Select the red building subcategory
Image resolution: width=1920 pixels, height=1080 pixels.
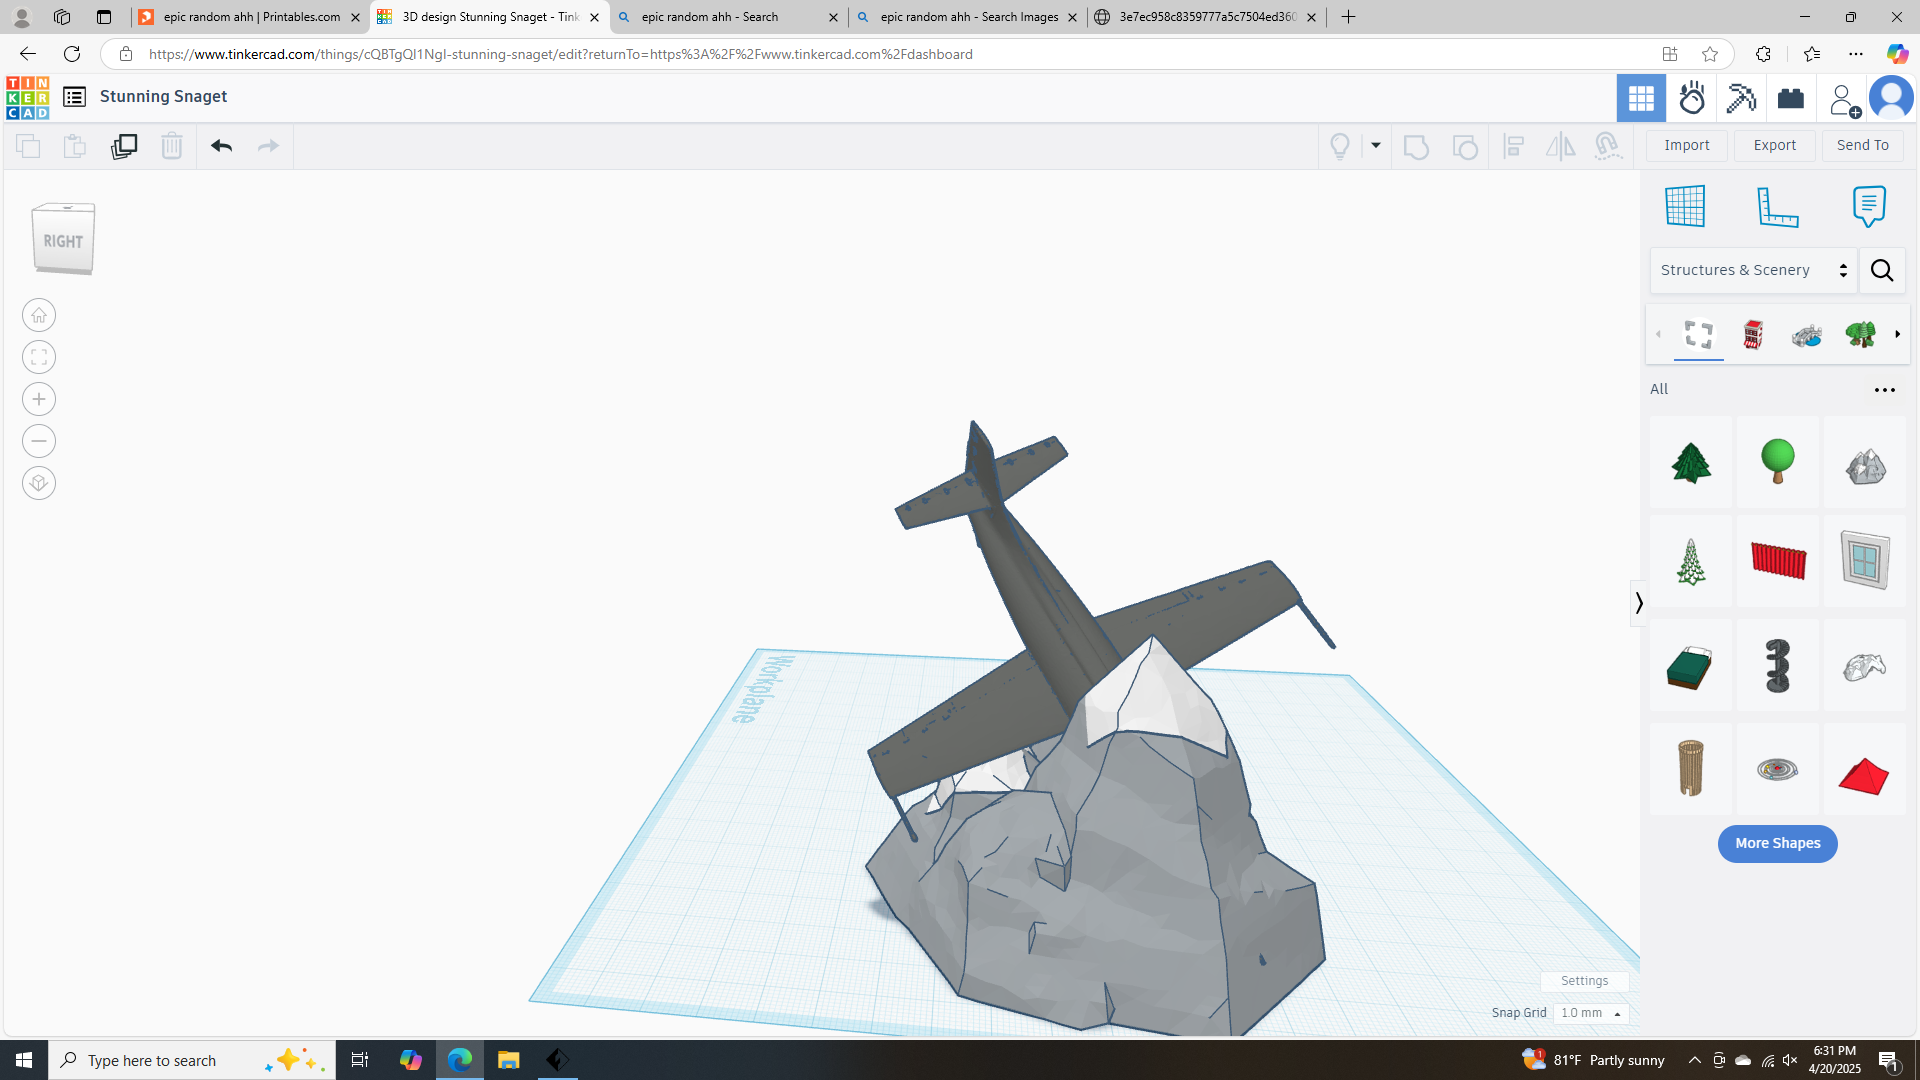(1753, 334)
